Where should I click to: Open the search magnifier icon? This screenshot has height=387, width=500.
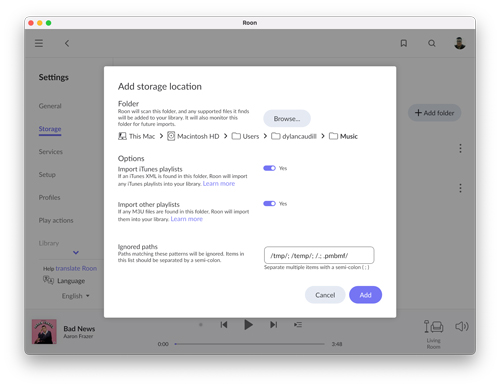(432, 43)
